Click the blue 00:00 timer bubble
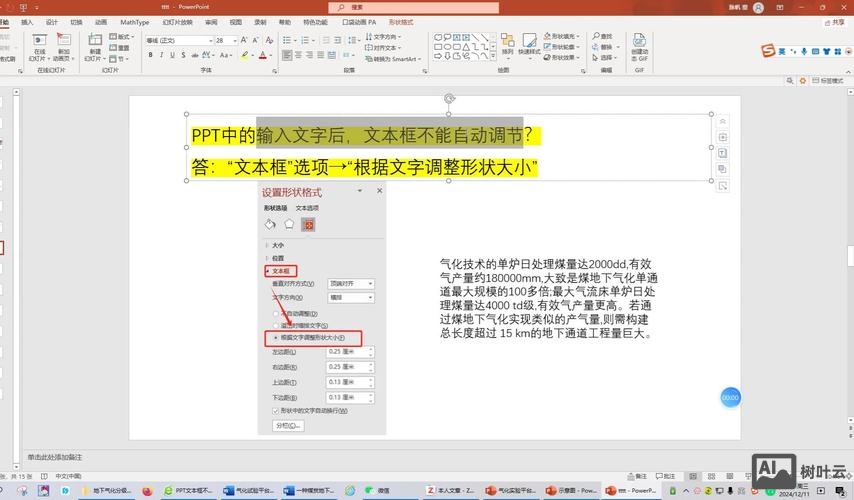Viewport: 854px width, 500px height. pos(730,397)
